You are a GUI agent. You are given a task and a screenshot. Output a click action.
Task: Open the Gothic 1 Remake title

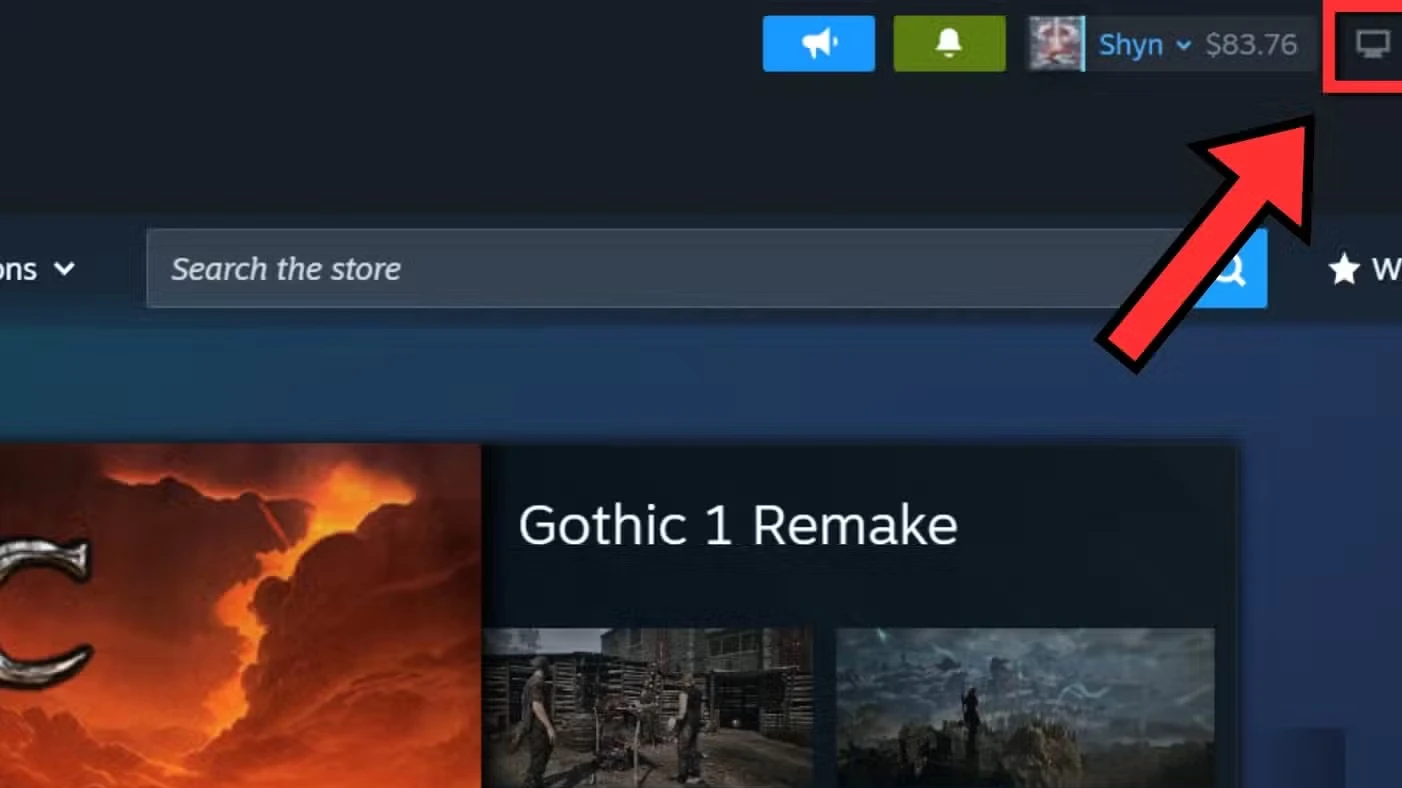tap(738, 525)
